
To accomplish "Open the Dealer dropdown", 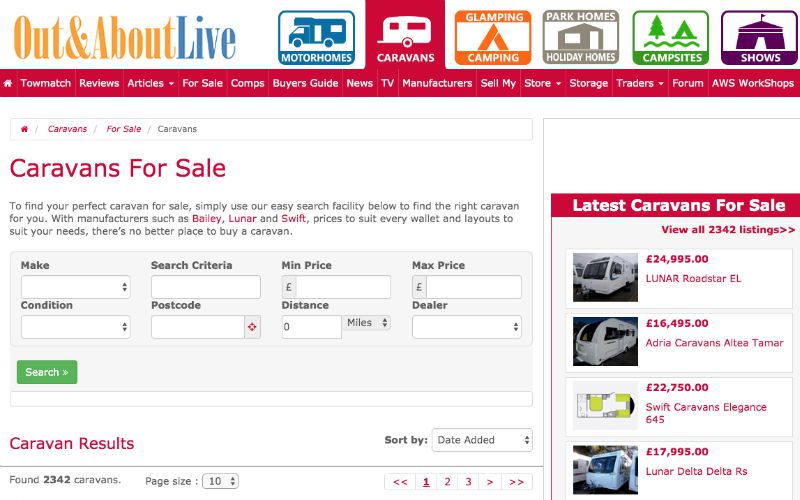I will [x=467, y=327].
